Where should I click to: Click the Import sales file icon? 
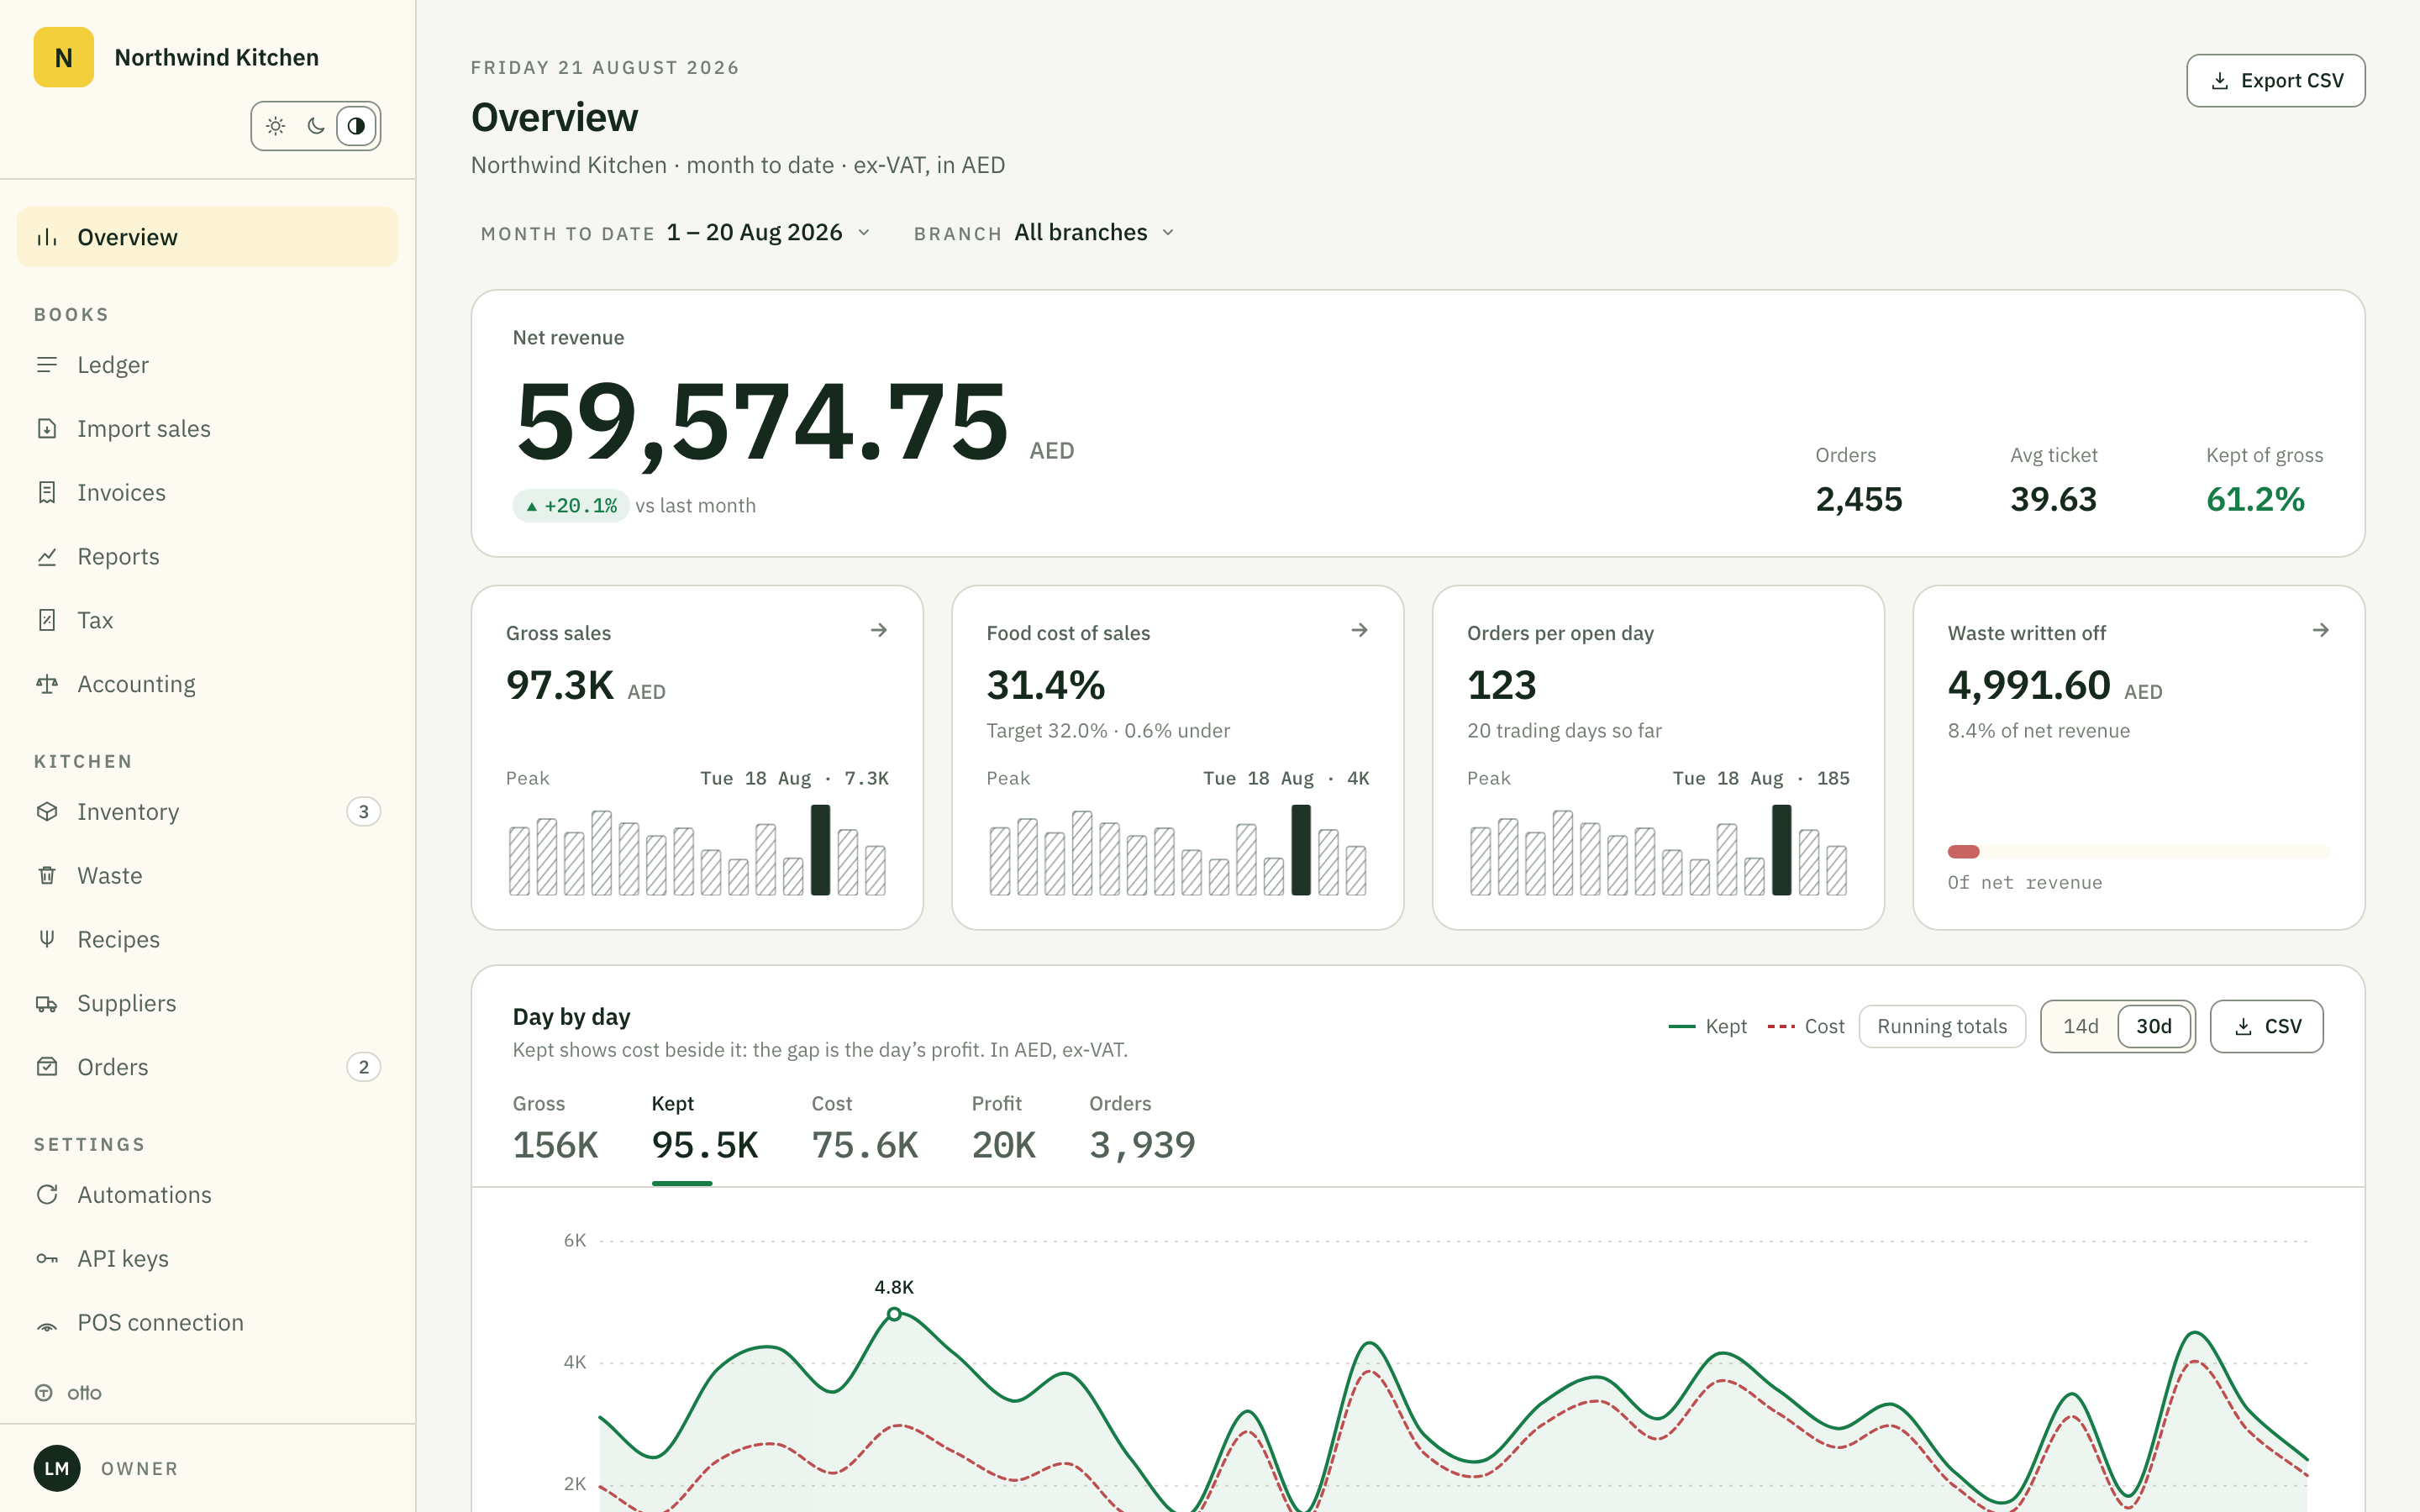tap(47, 429)
